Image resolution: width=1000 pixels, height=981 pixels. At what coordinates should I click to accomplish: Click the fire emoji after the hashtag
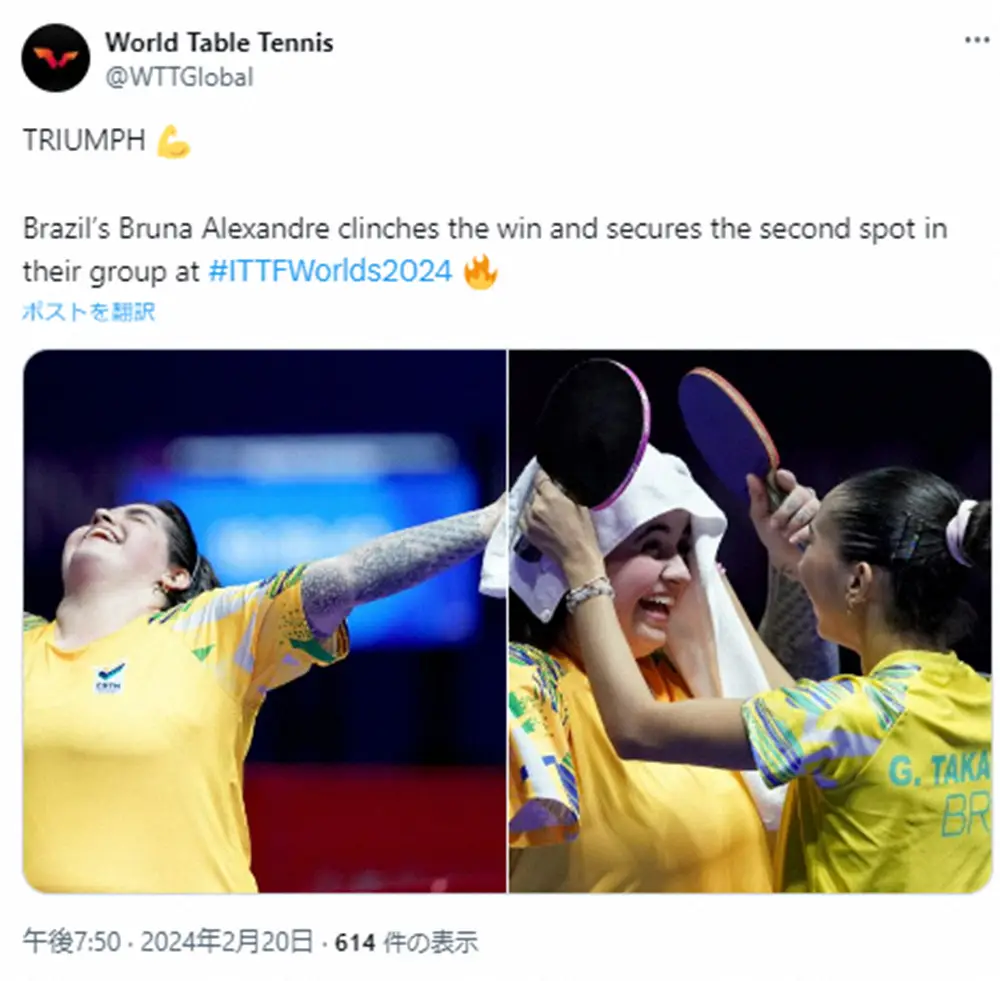480,272
